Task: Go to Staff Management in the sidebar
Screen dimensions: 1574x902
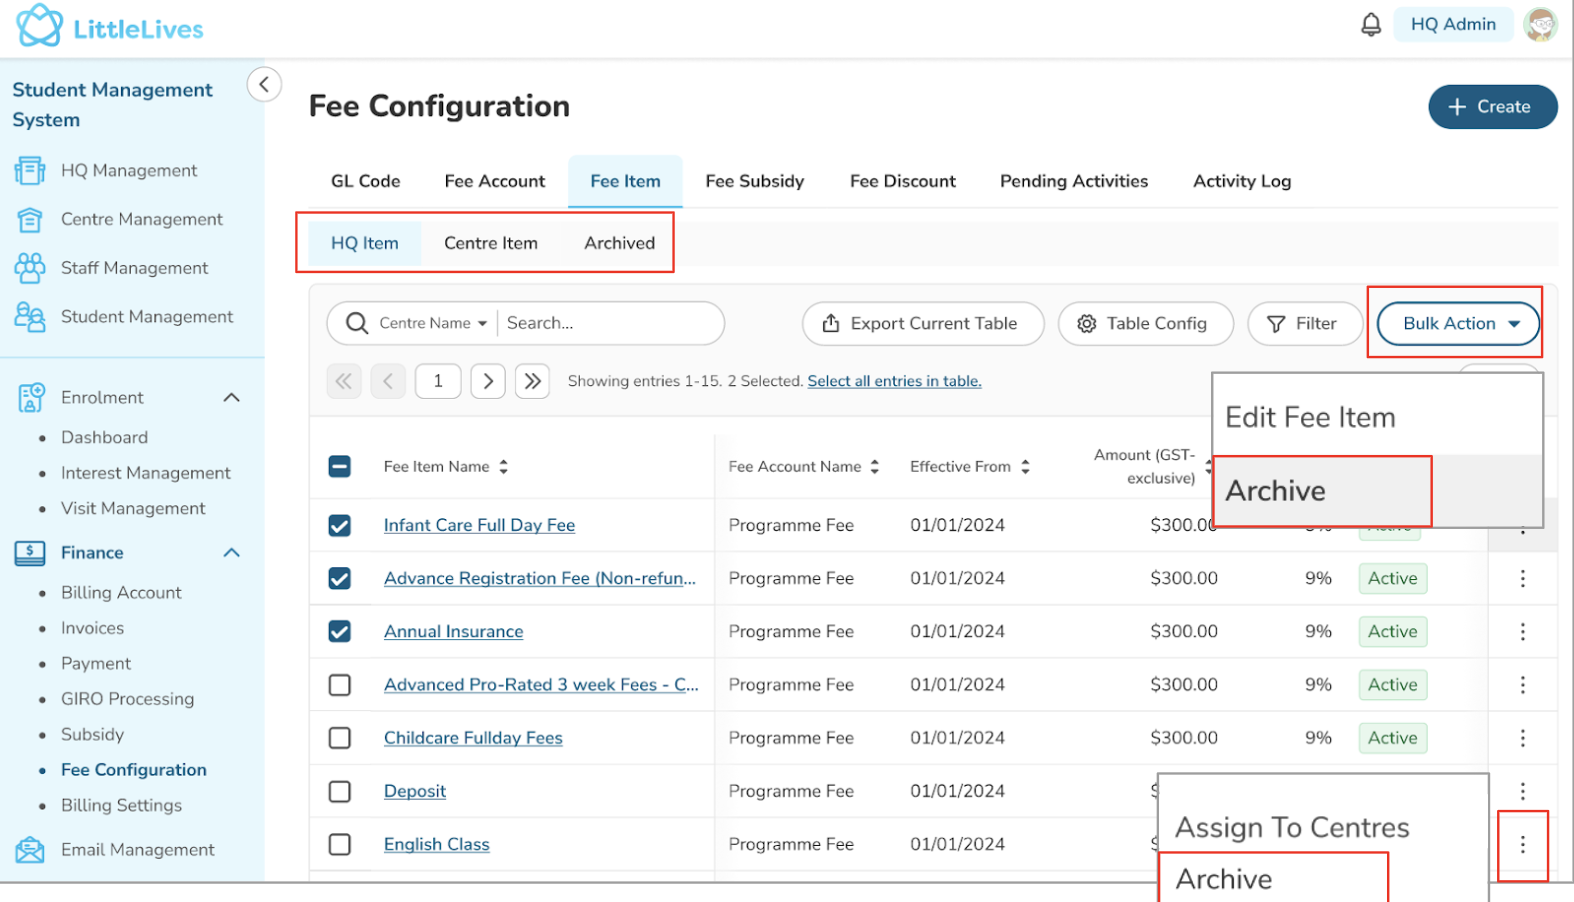Action: pos(134,268)
